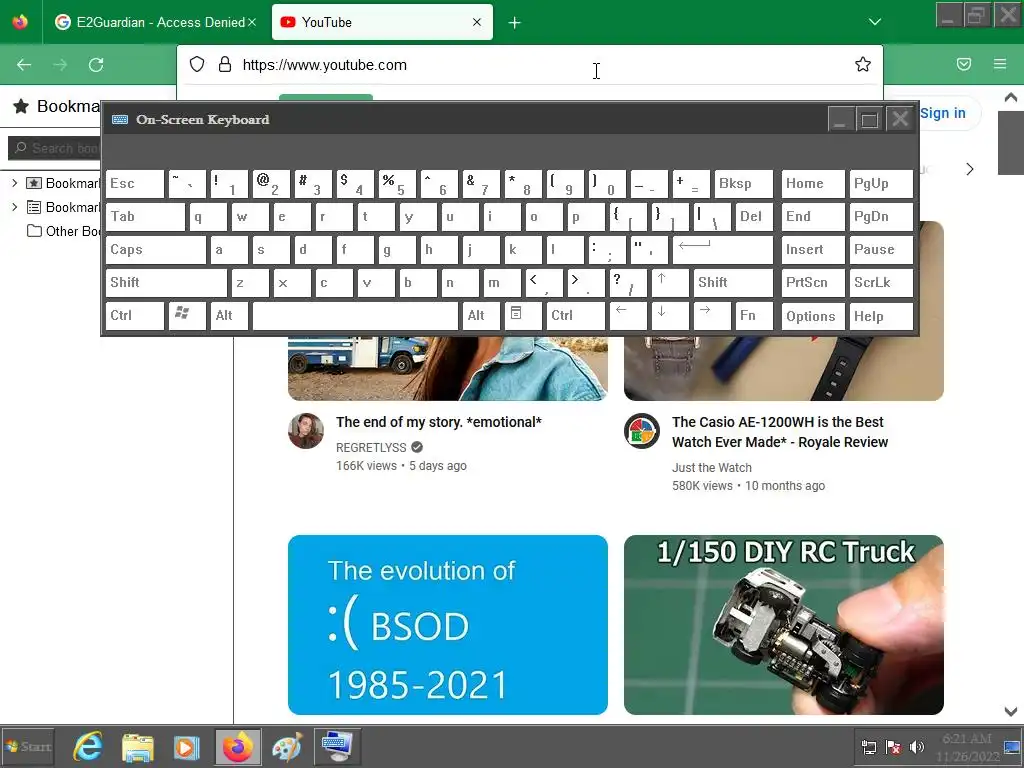This screenshot has width=1024, height=768.
Task: Click the context menu key on keyboard
Action: [523, 316]
